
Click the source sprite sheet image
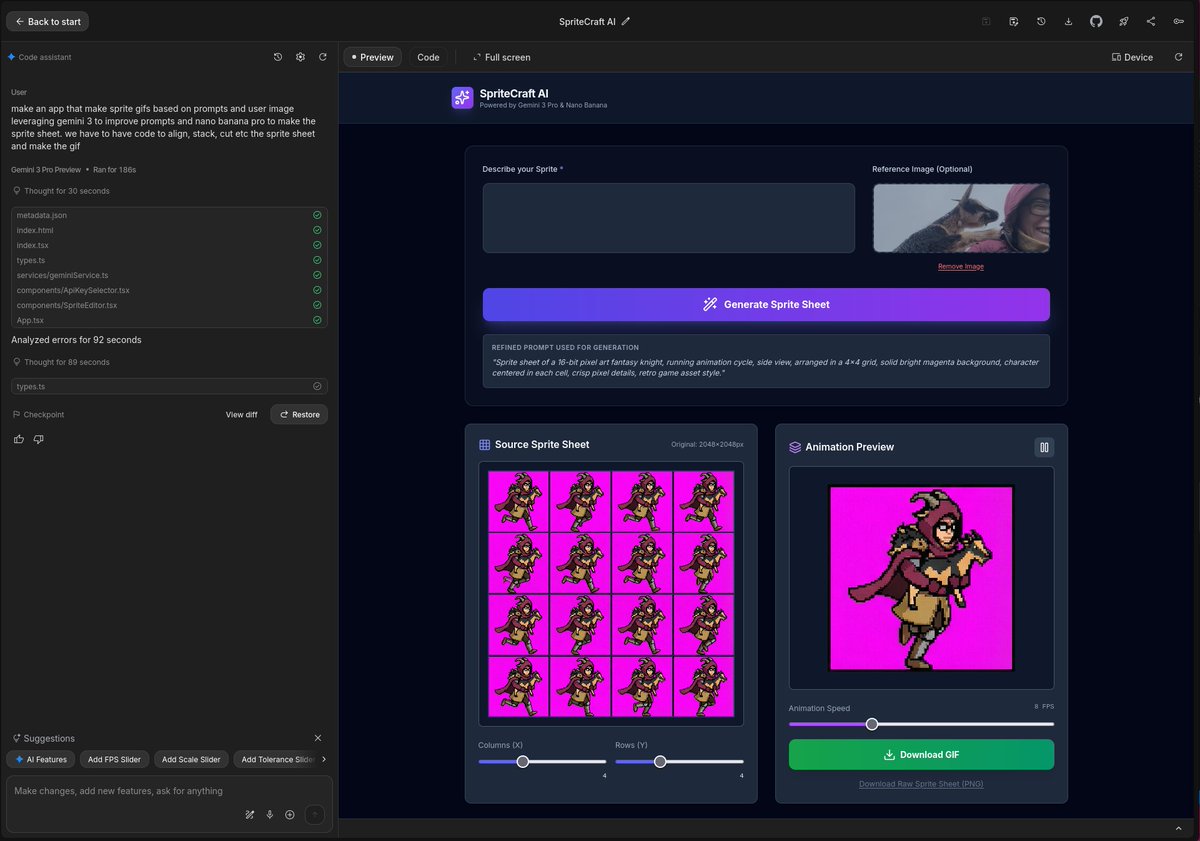click(611, 594)
